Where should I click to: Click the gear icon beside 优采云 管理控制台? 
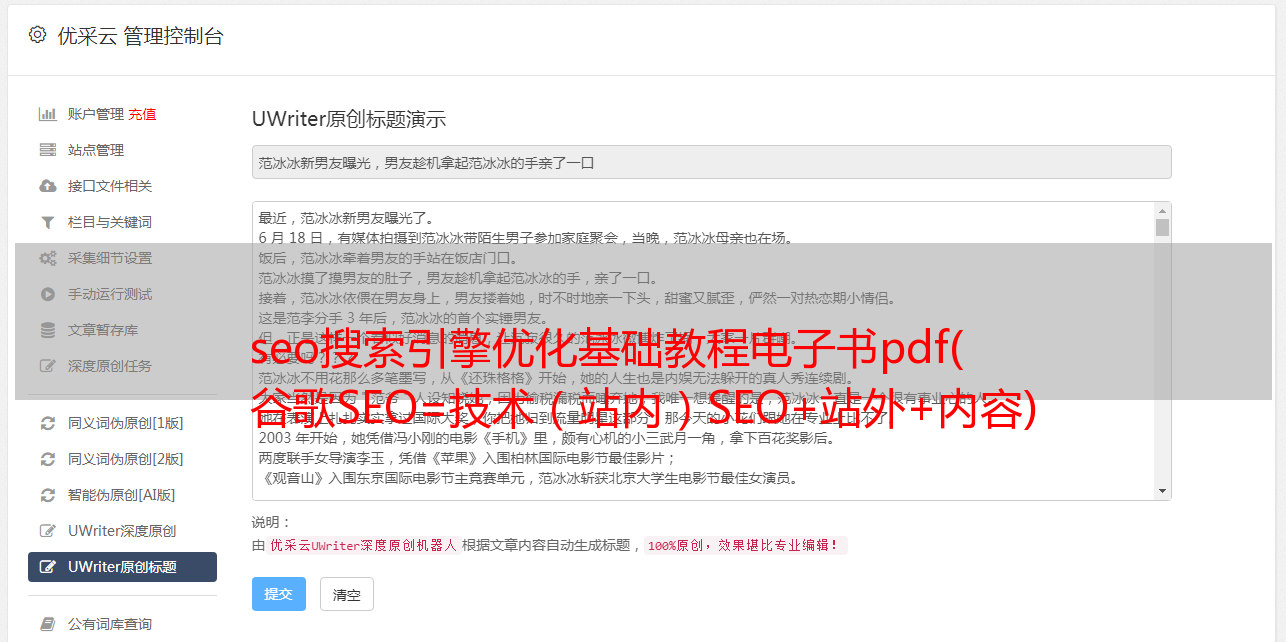click(x=37, y=35)
